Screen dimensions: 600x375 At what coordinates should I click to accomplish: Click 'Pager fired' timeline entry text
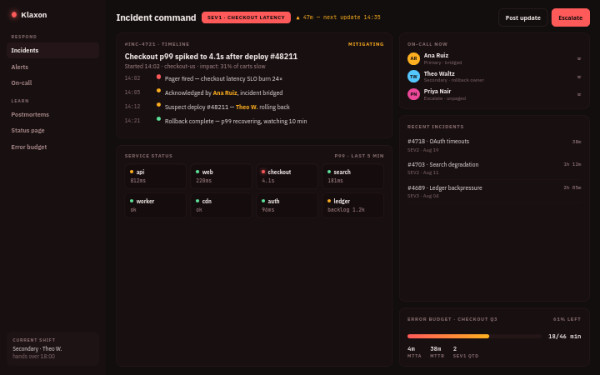pyautogui.click(x=223, y=79)
